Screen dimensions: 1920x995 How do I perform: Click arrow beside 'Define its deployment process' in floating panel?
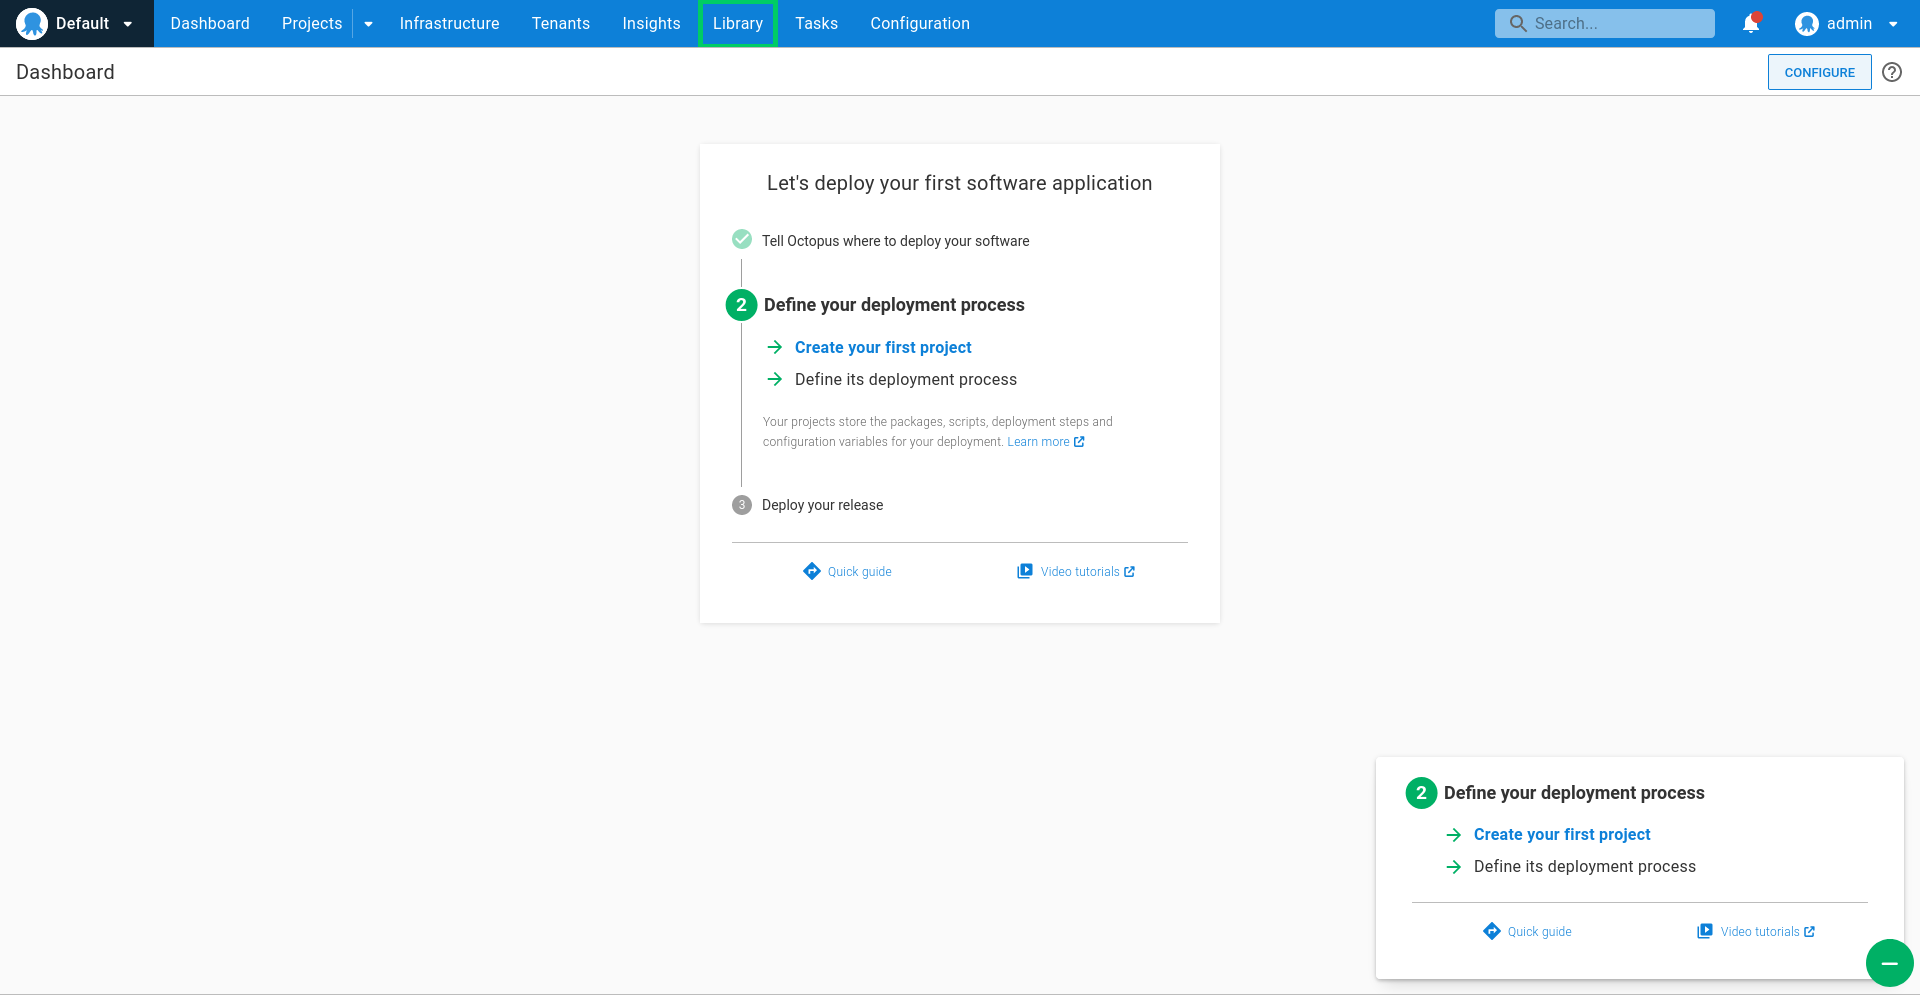click(x=1454, y=866)
